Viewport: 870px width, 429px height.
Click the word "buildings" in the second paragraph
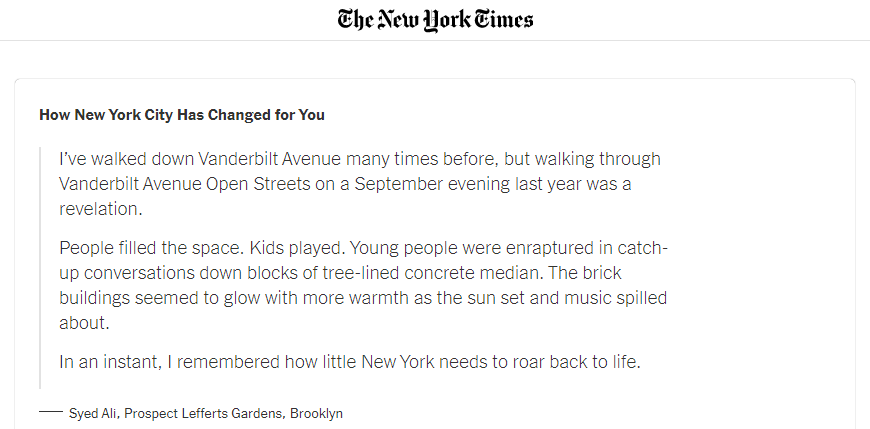click(98, 297)
